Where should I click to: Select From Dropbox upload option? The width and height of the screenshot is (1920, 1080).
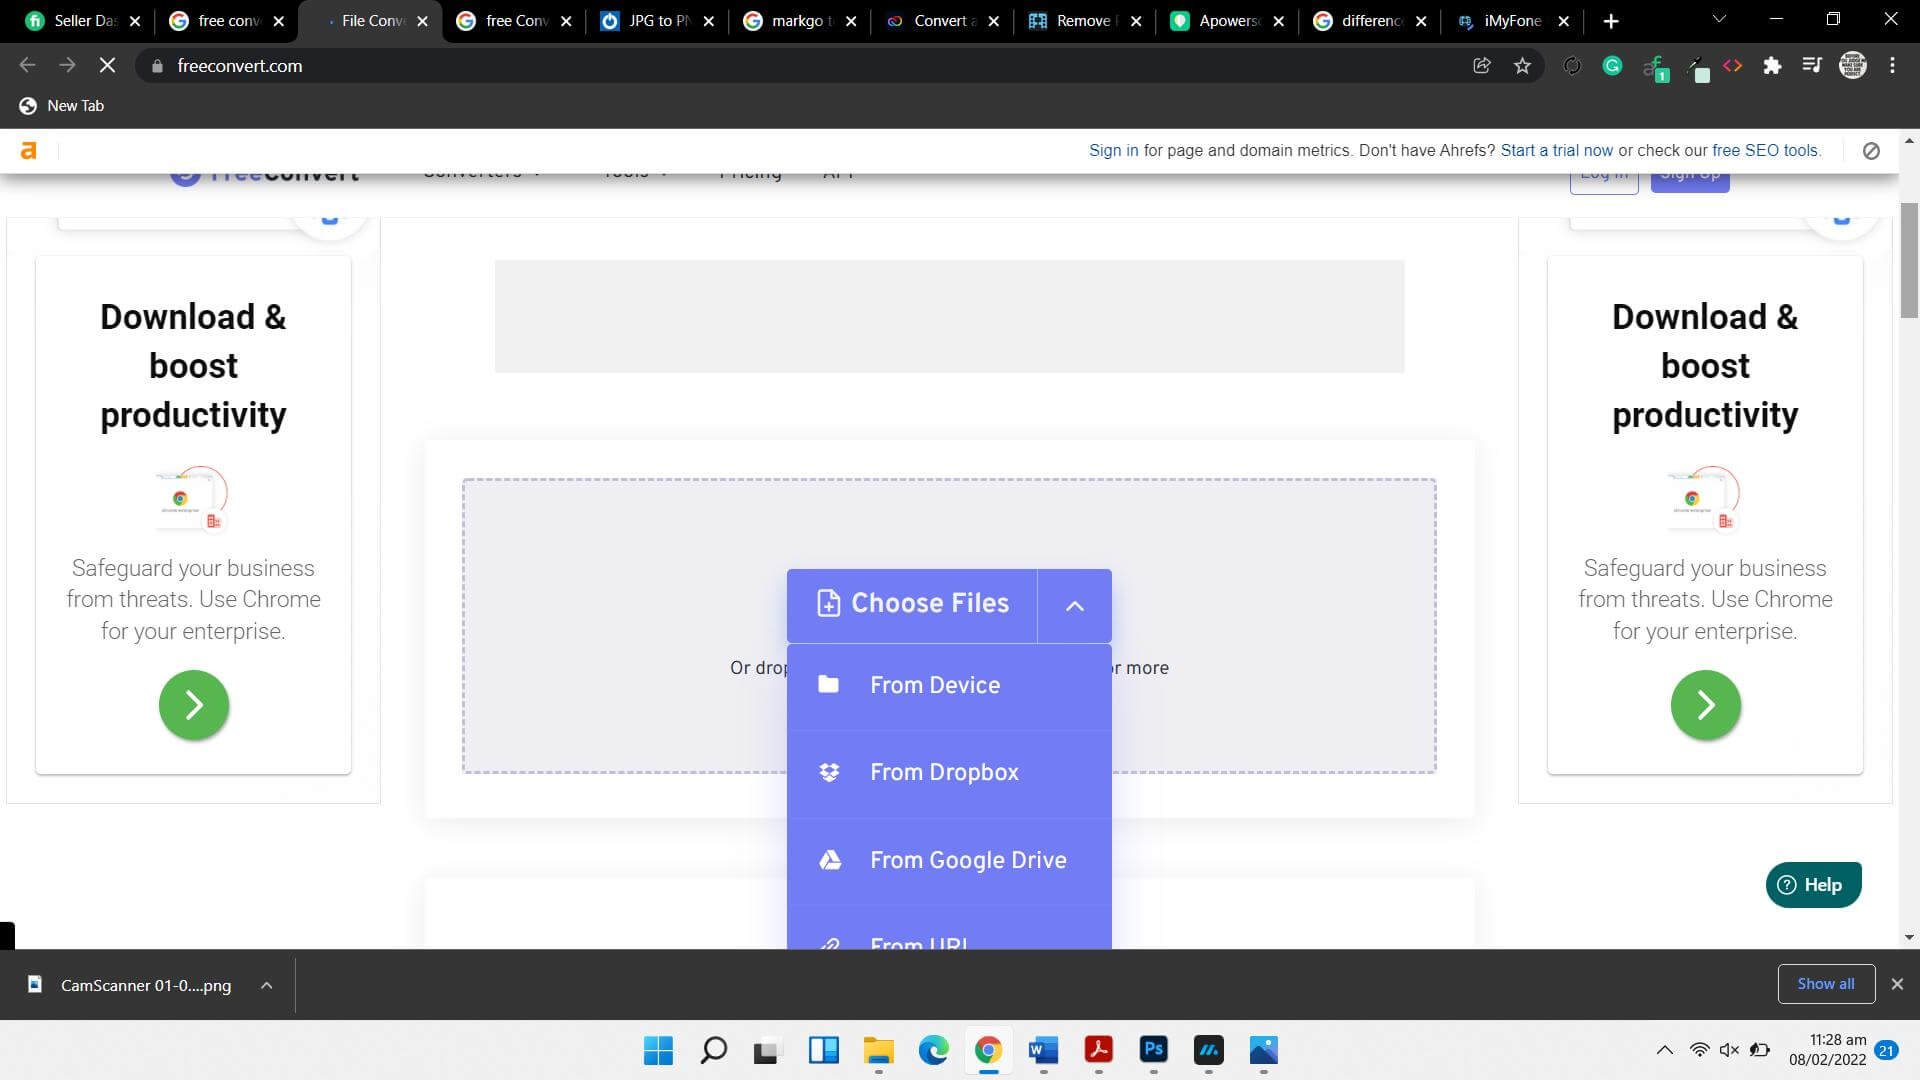point(944,771)
